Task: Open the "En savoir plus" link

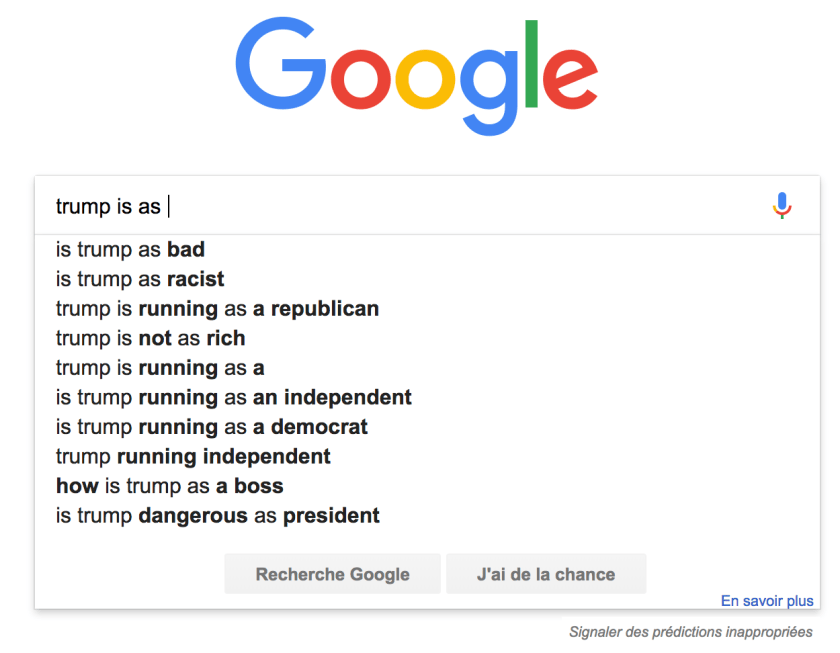Action: tap(767, 601)
